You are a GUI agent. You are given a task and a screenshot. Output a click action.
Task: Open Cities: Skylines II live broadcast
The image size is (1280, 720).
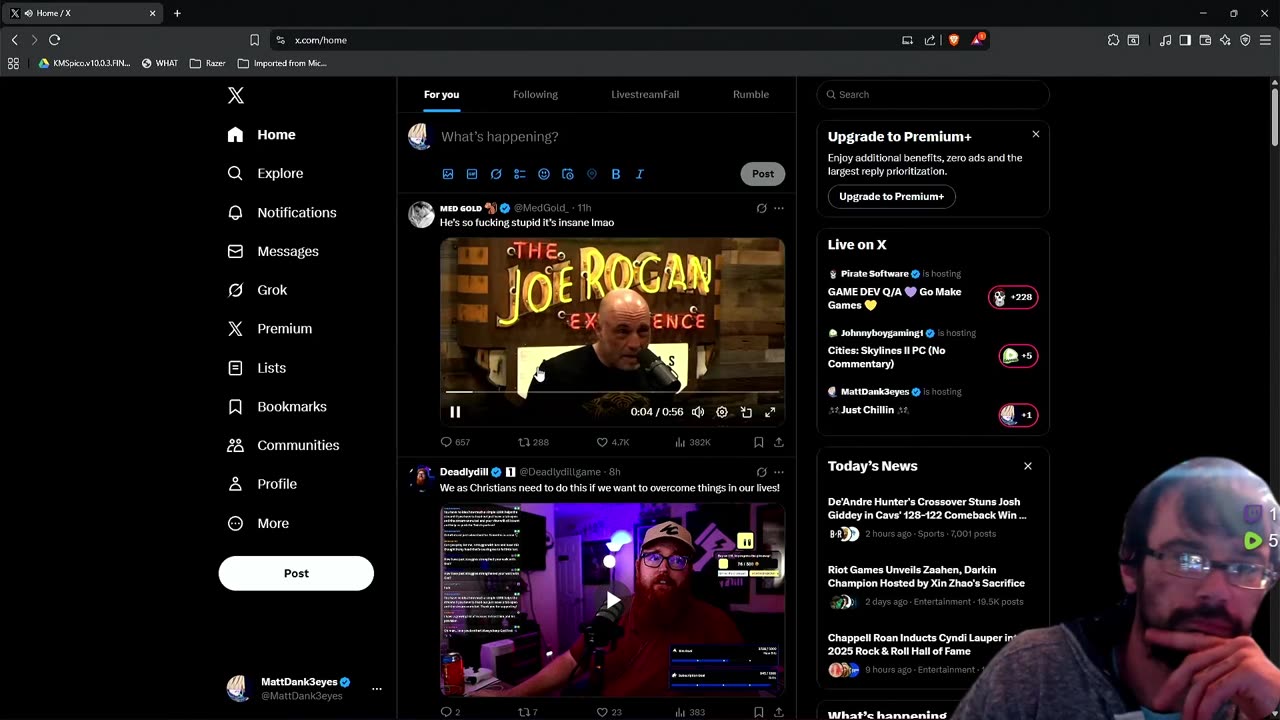click(933, 350)
